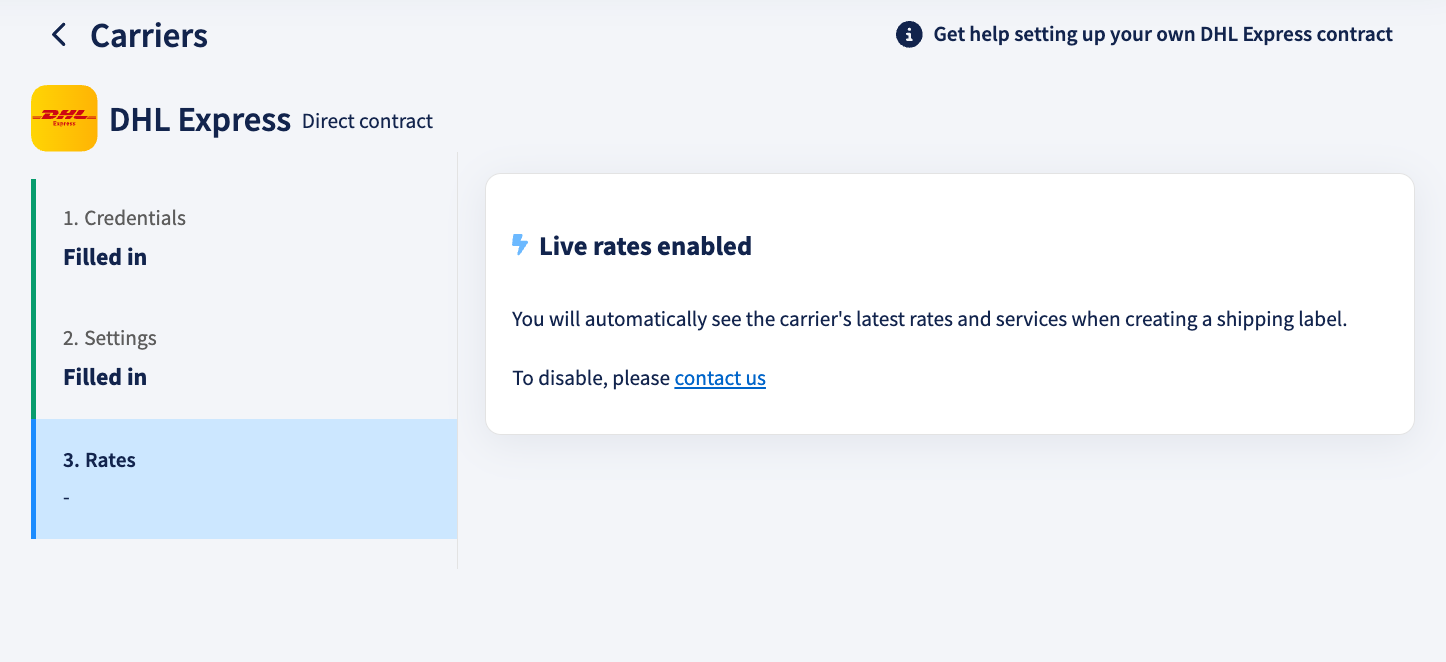
Task: Click the blue highlight bar beside Rates
Action: click(34, 479)
